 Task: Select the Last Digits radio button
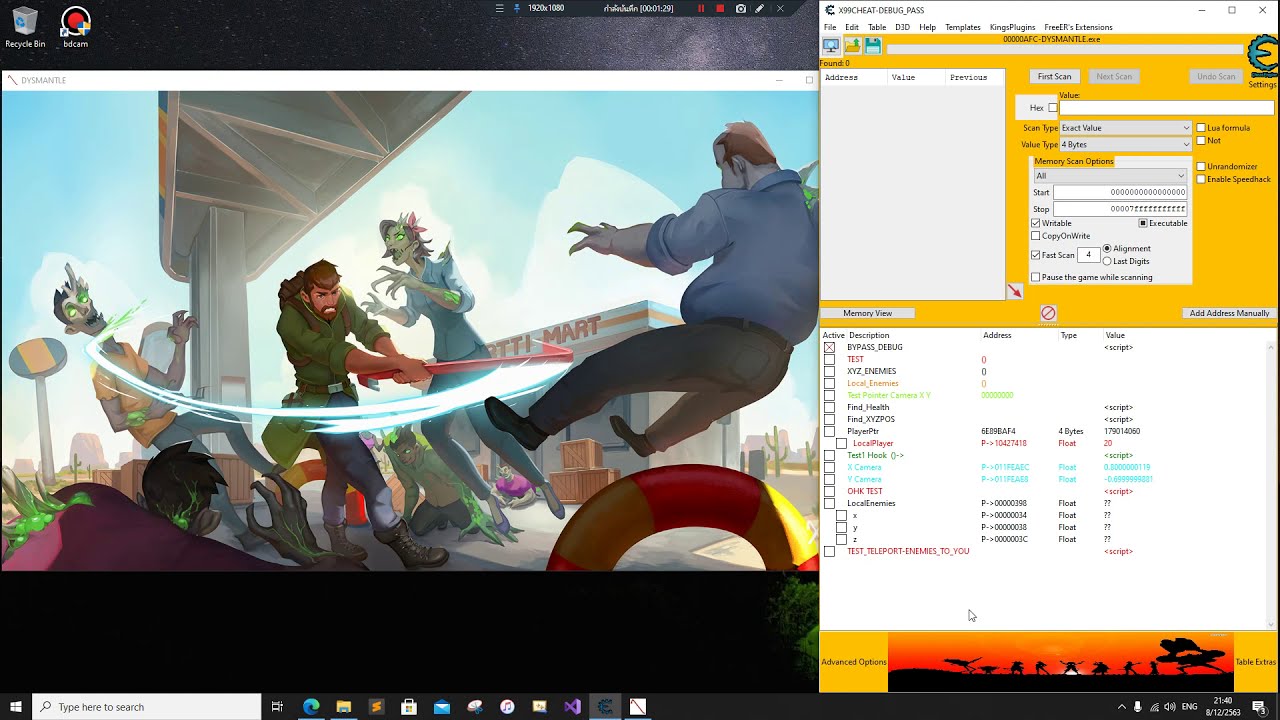1107,261
